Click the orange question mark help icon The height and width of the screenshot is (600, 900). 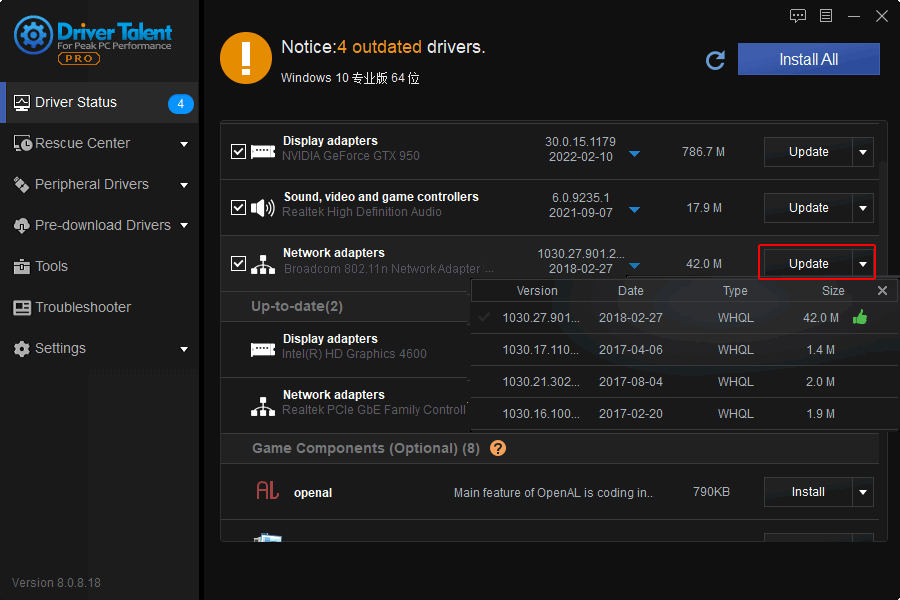tap(498, 448)
